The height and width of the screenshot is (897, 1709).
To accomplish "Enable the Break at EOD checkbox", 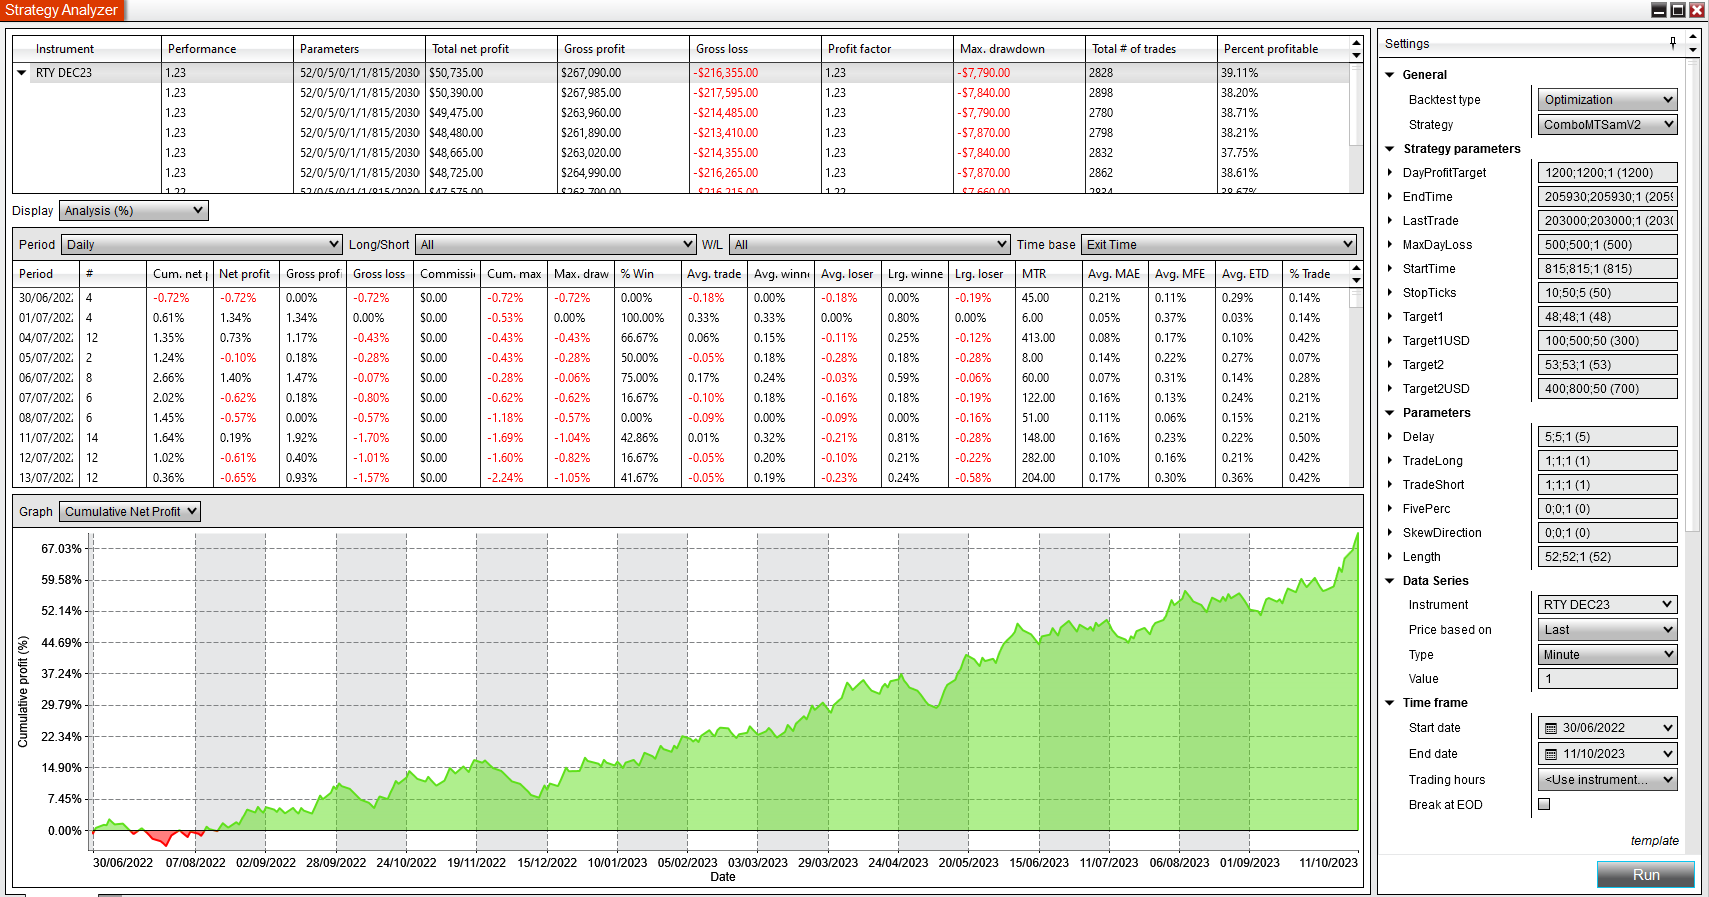I will (1544, 804).
